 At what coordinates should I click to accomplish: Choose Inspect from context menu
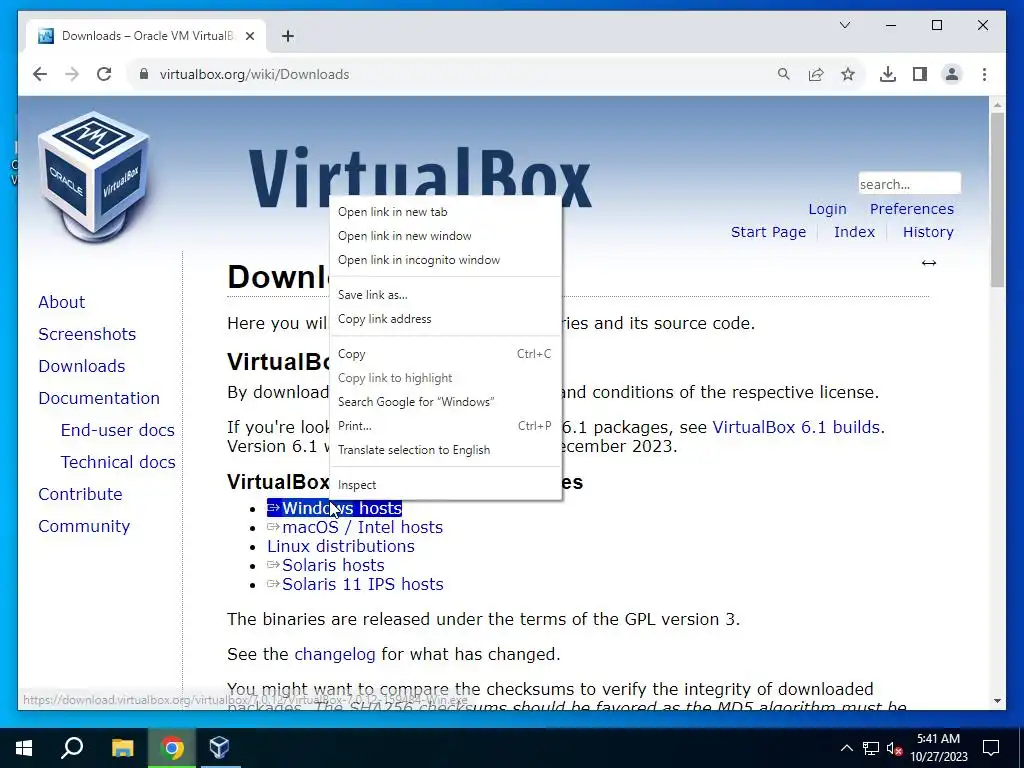tap(445, 485)
